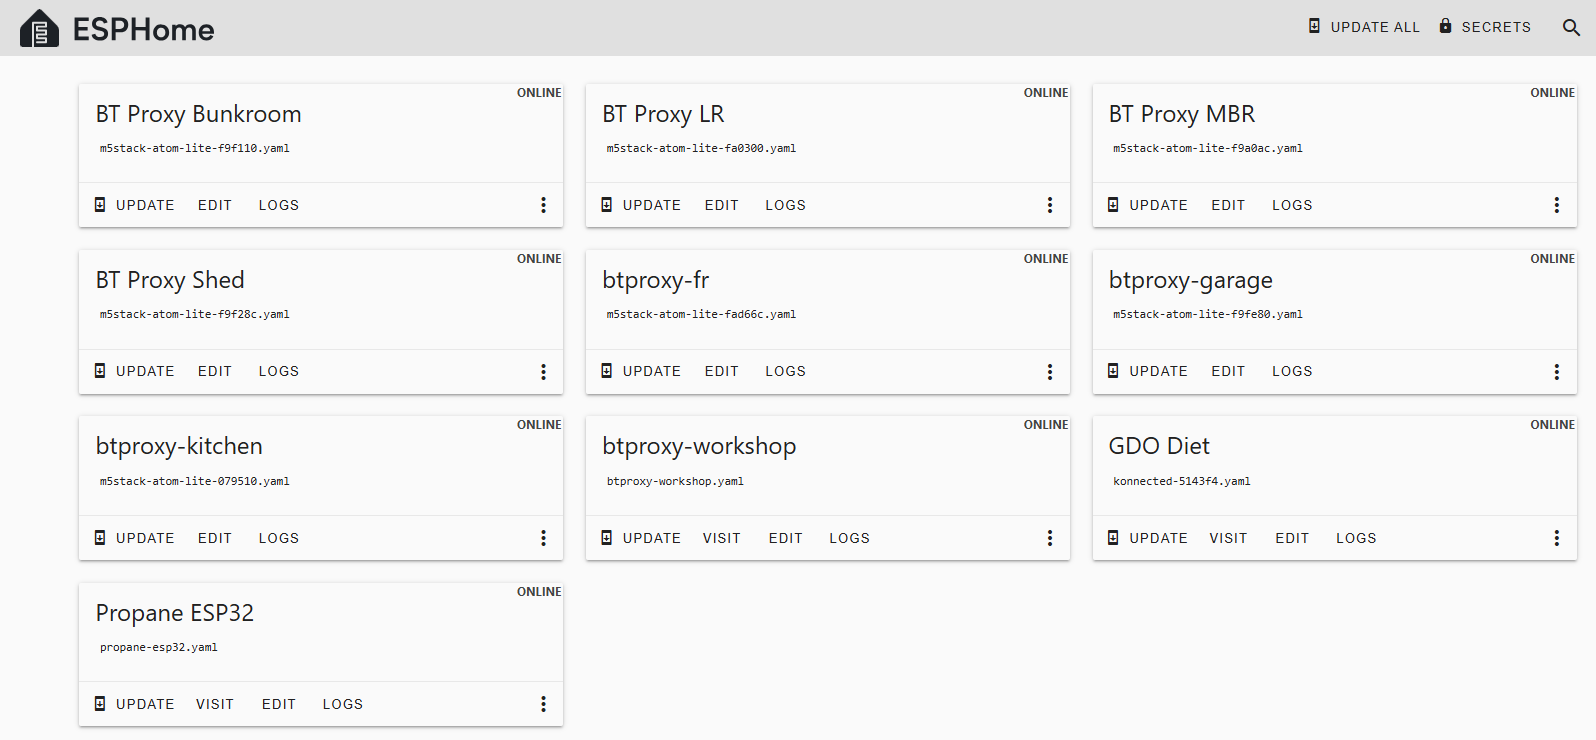Screen dimensions: 1596x740
Task: Click the ESPHome house logo icon
Action: point(39,29)
